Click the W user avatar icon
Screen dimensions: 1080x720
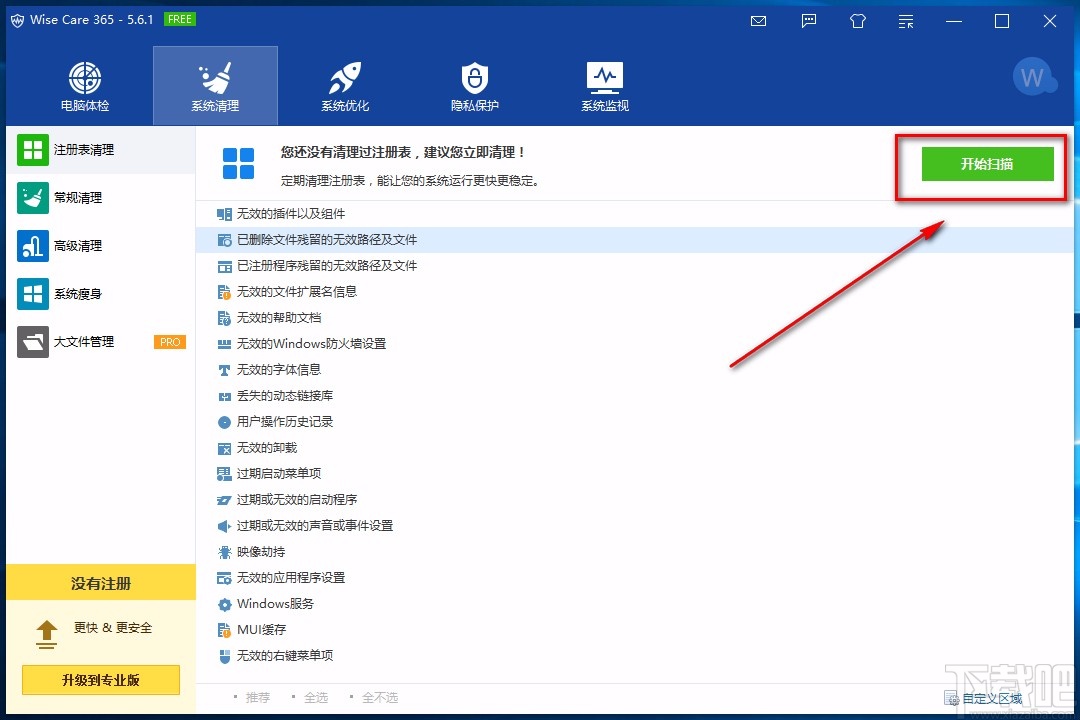coord(1033,77)
